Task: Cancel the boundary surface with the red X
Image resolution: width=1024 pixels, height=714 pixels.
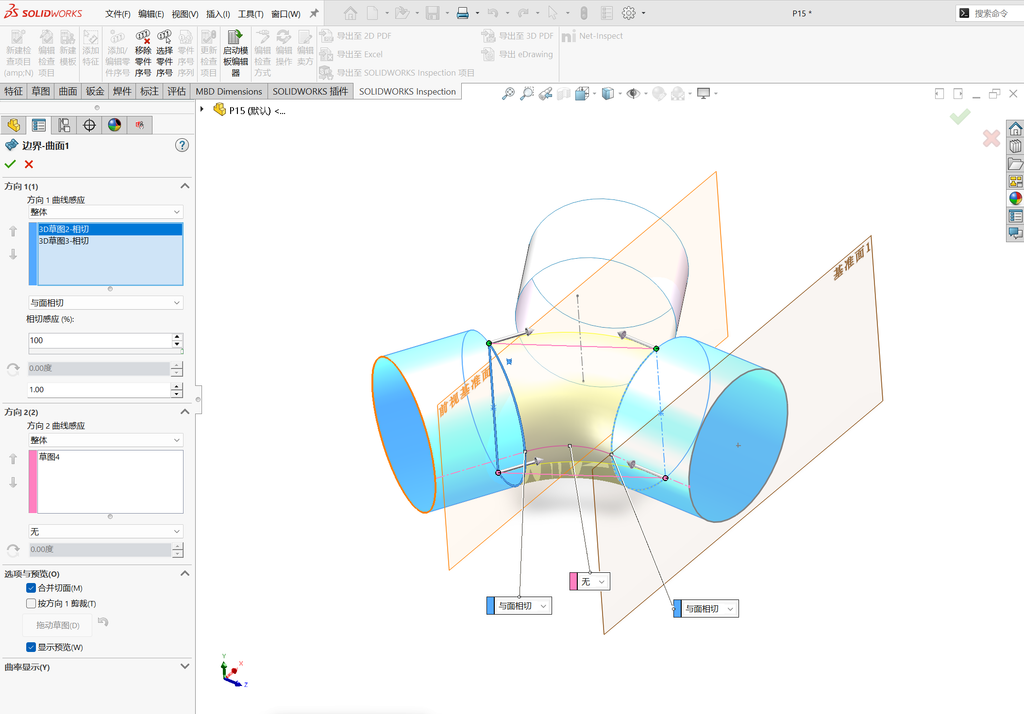Action: tap(29, 164)
